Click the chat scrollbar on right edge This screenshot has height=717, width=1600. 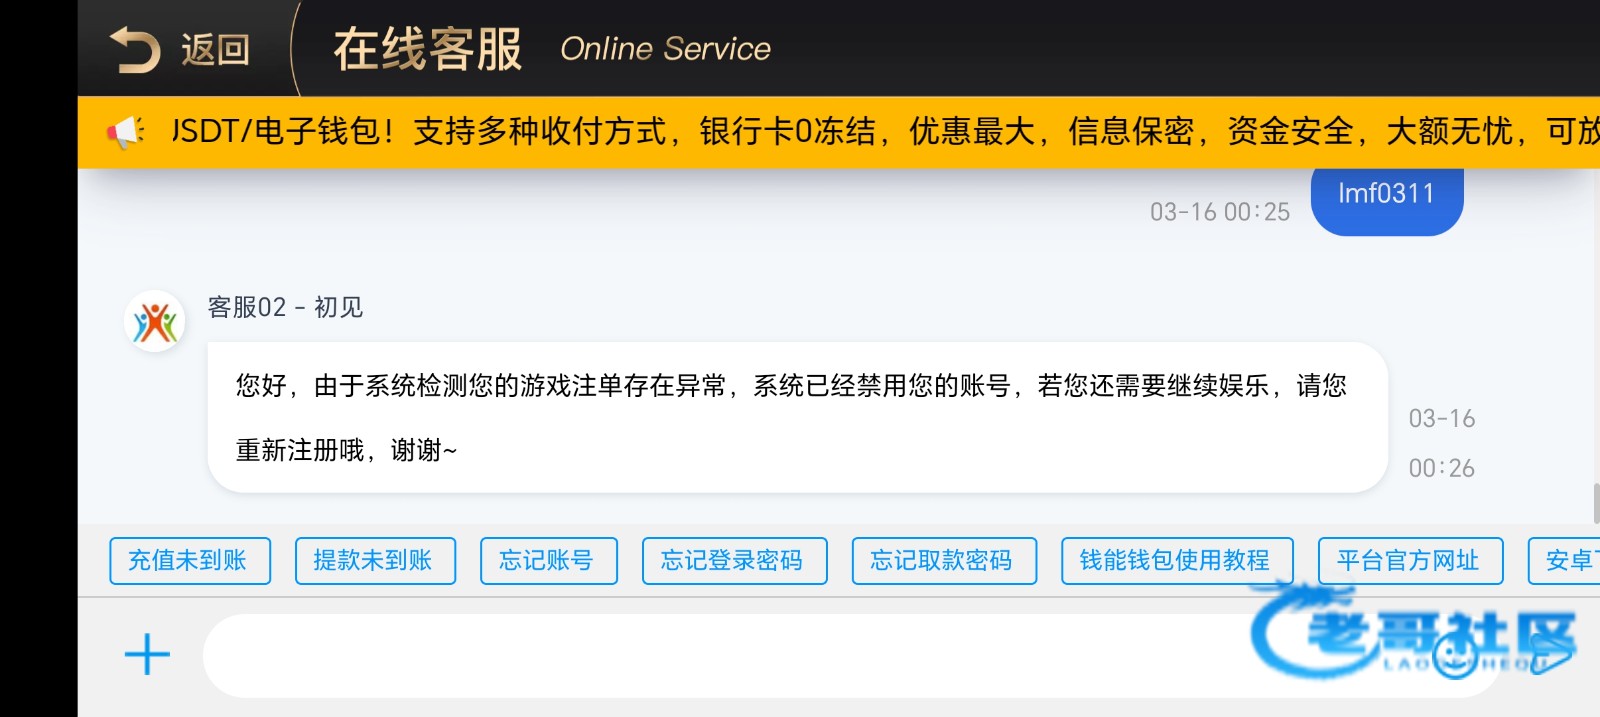pyautogui.click(x=1595, y=502)
